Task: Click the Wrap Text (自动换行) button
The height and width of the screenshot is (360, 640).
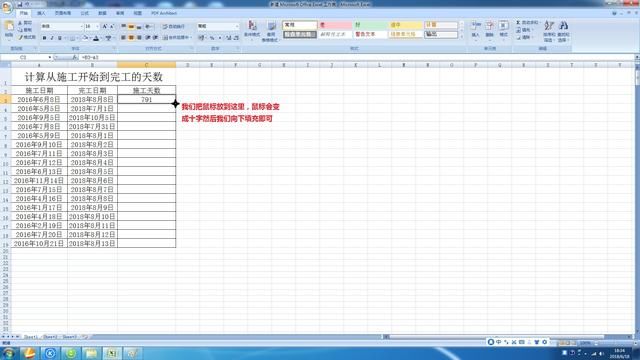Action: (x=174, y=27)
